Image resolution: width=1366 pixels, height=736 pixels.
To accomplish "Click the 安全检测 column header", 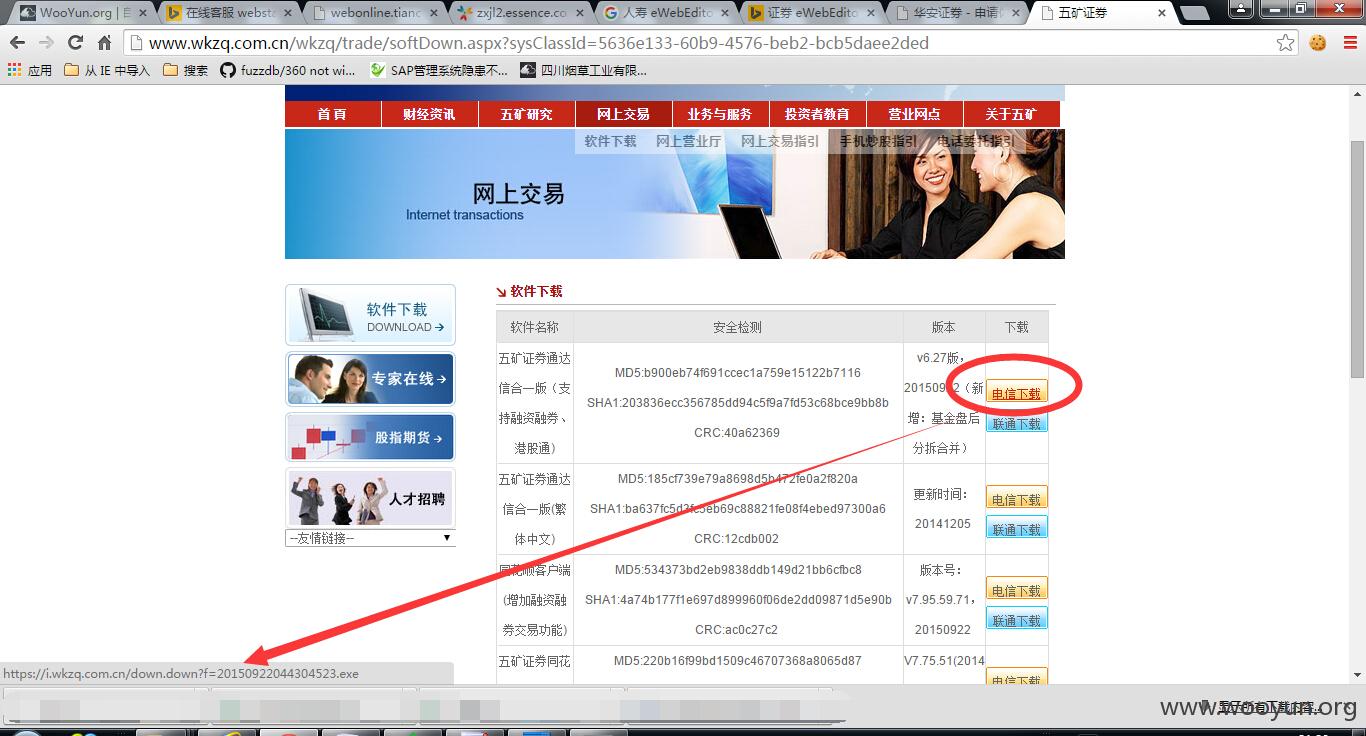I will pyautogui.click(x=738, y=327).
